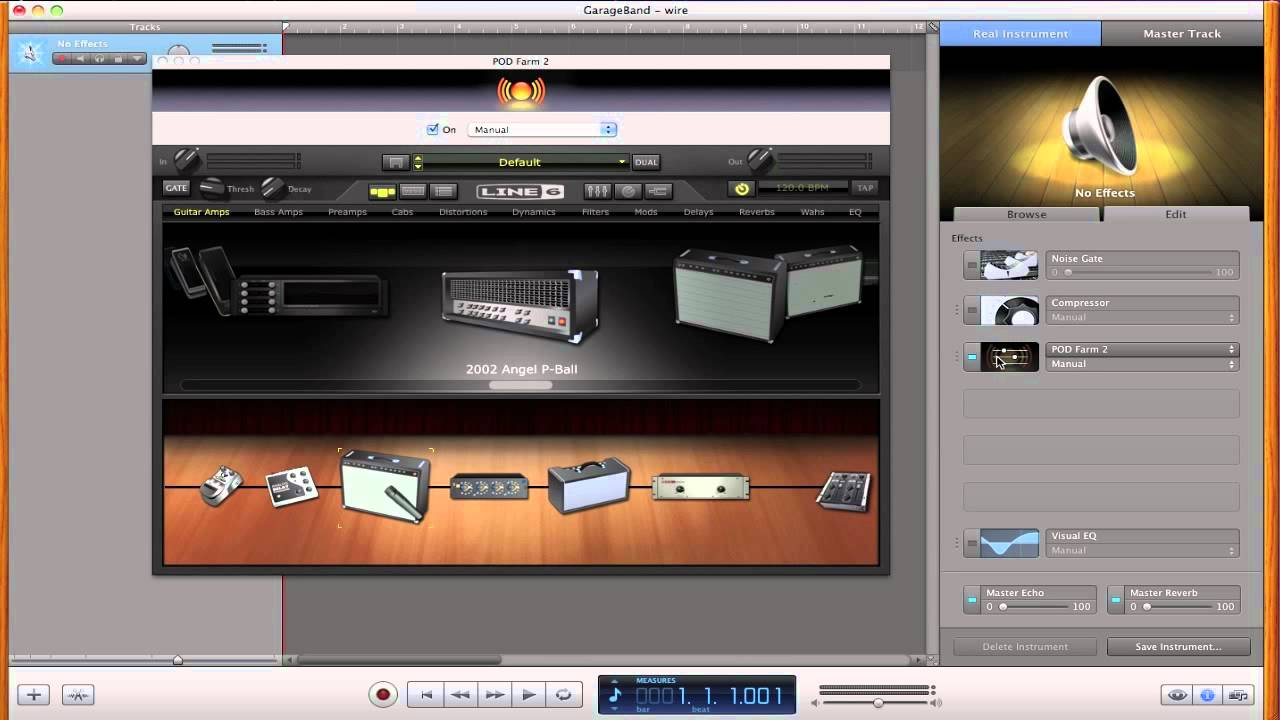Toggle the cycle region button
Screen dimensions: 1280x720
tap(564, 695)
